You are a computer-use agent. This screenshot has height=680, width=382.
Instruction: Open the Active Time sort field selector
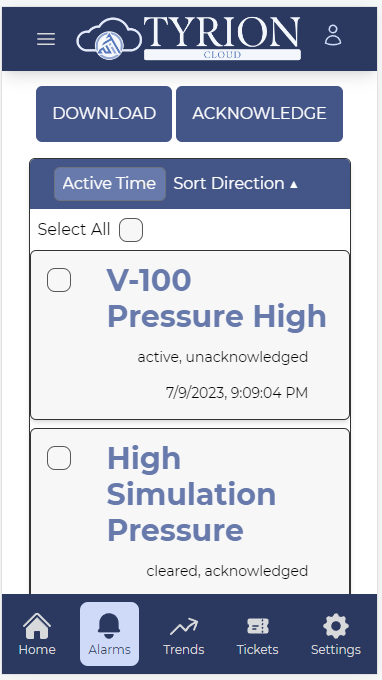click(110, 184)
